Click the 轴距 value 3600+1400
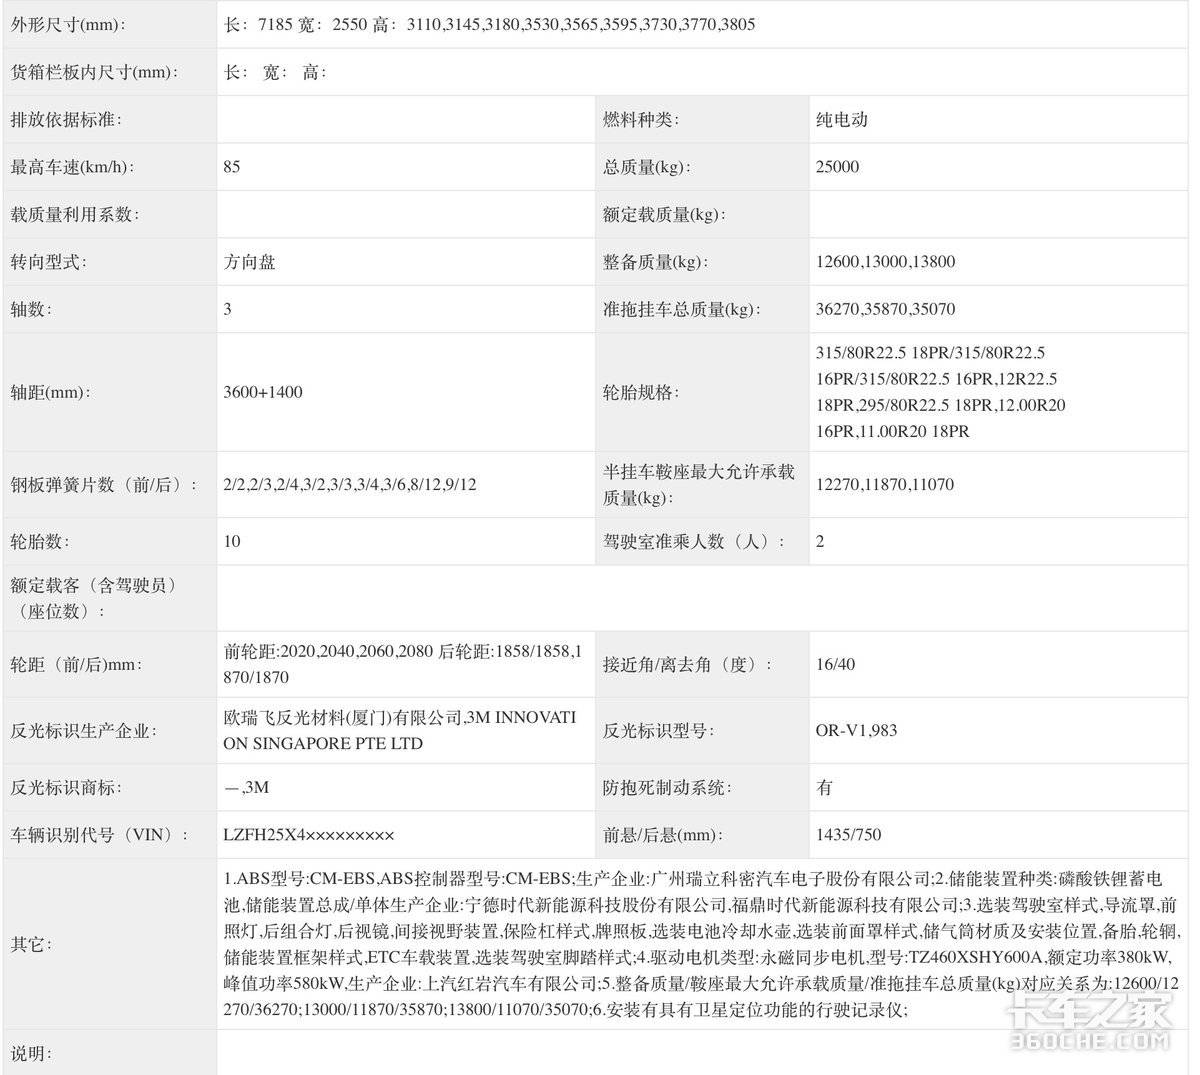This screenshot has width=1200, height=1075. [262, 392]
